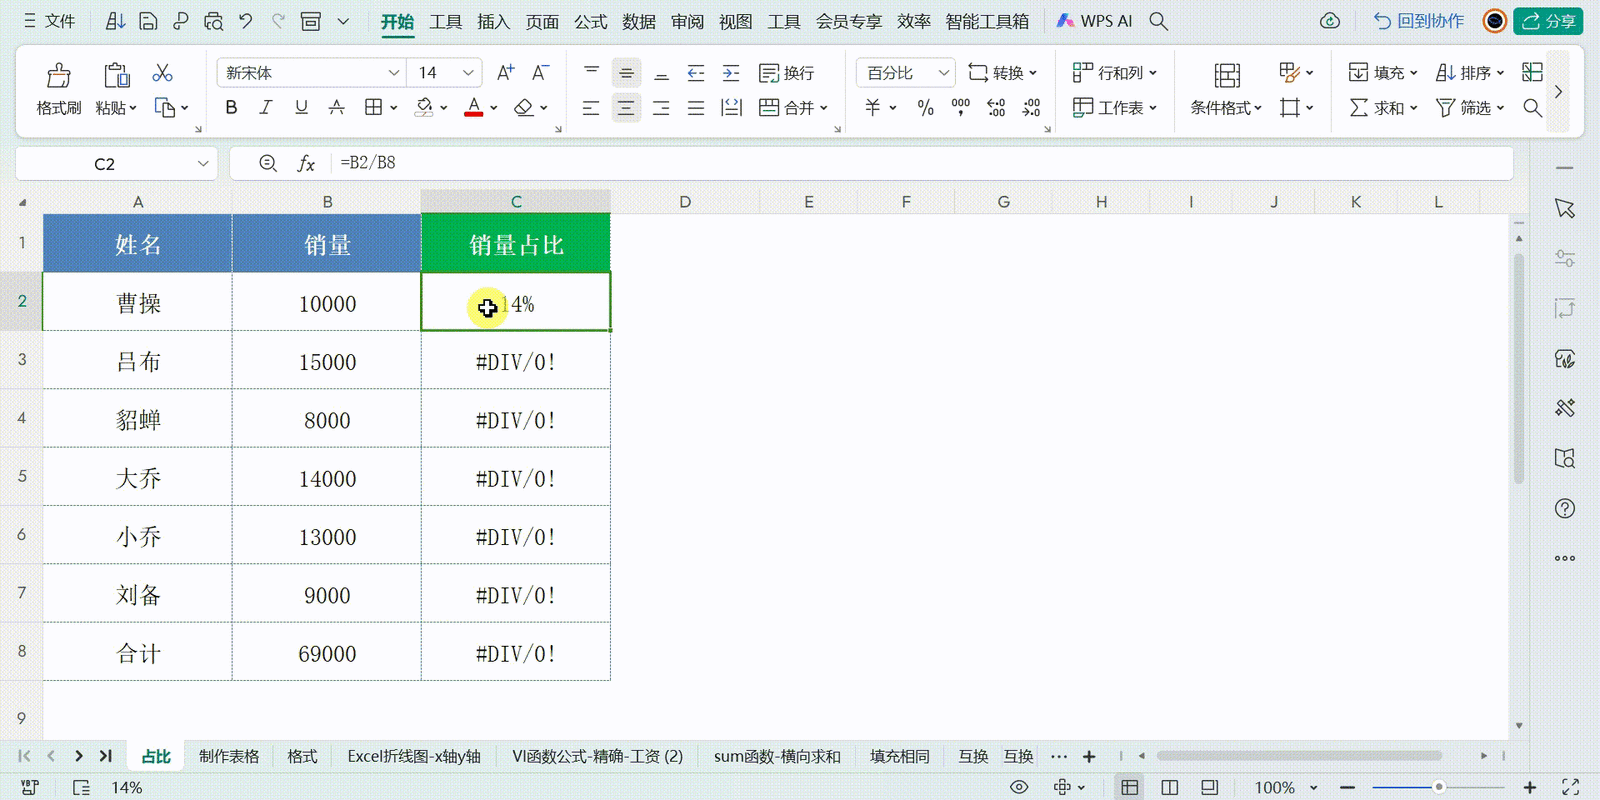Viewport: 1600px width, 800px height.
Task: Click the eye protection mode icon
Action: [x=1019, y=787]
